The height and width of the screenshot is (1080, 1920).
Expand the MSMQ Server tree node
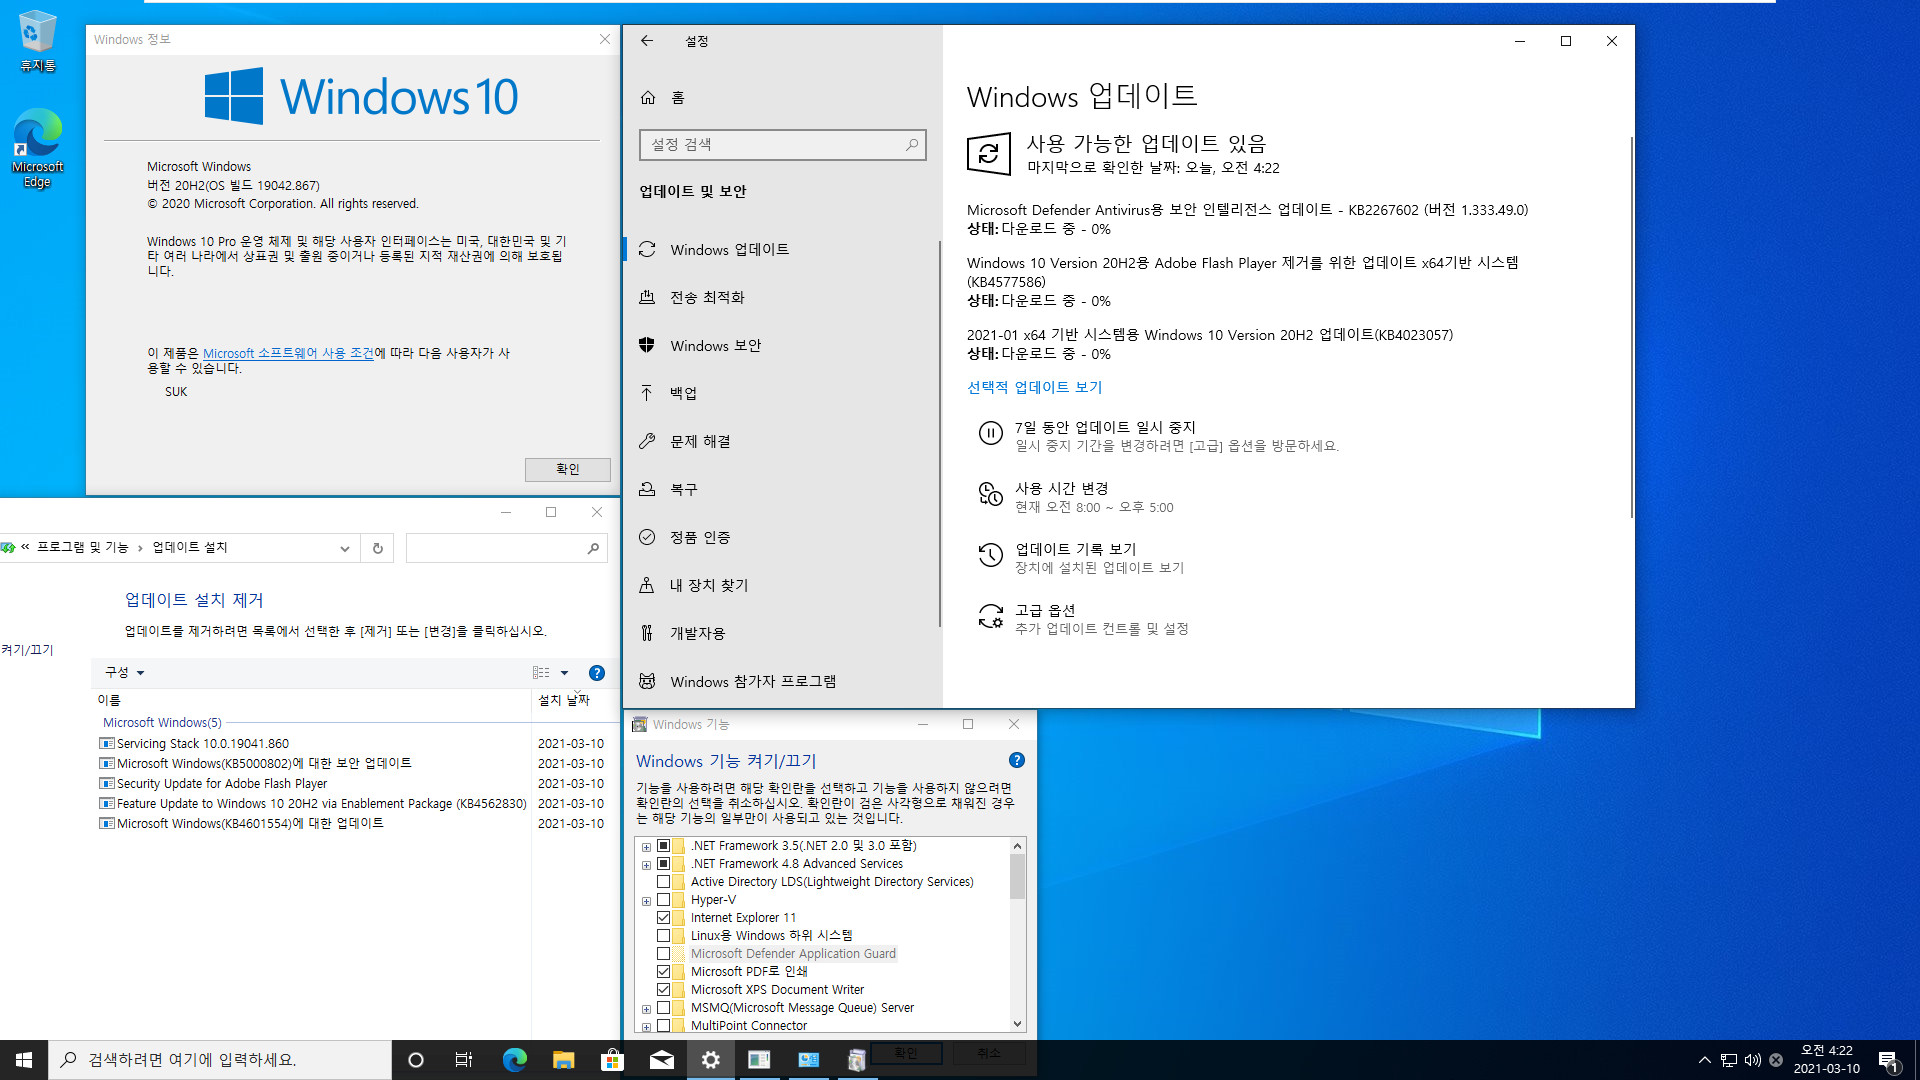point(646,1009)
